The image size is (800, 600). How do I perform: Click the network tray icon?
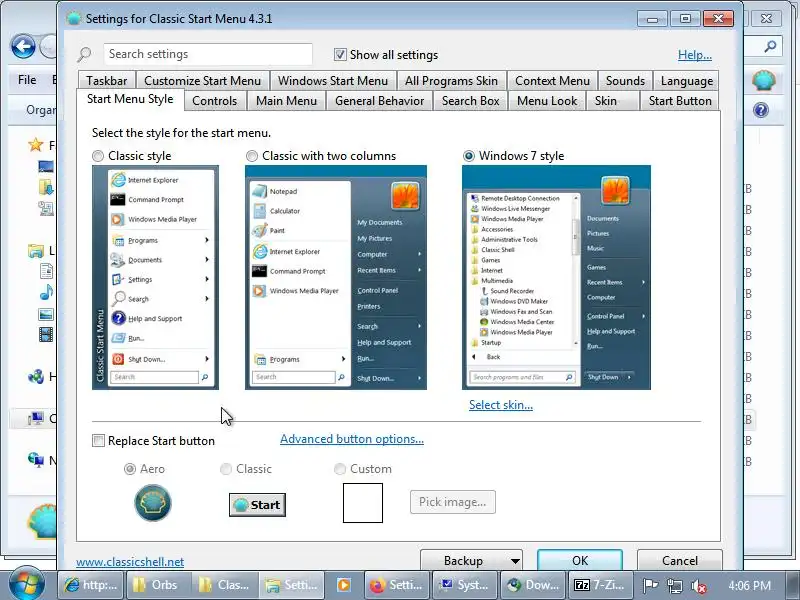click(675, 586)
